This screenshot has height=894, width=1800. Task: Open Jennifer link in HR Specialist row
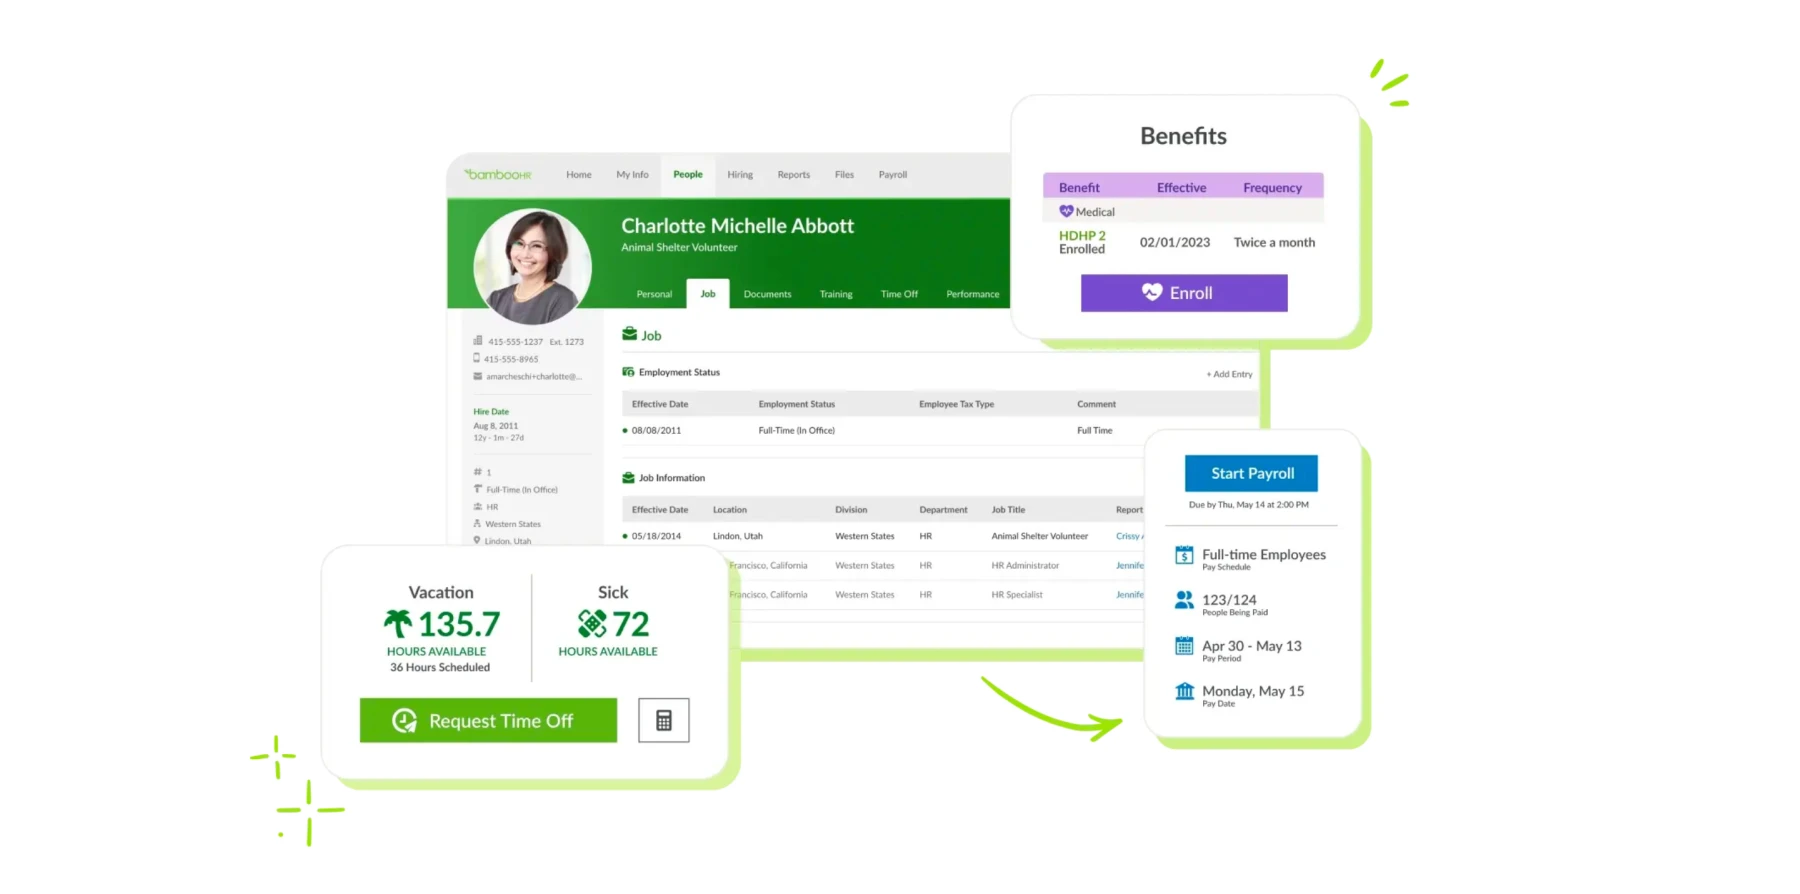pos(1130,595)
